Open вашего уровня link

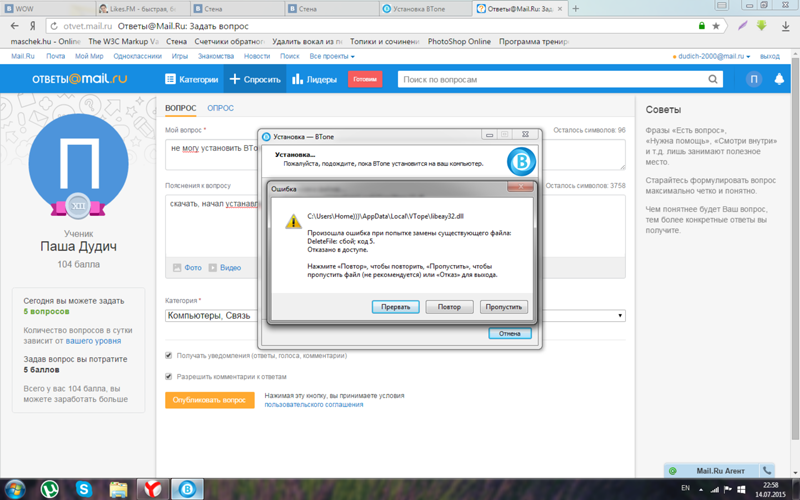pos(93,341)
